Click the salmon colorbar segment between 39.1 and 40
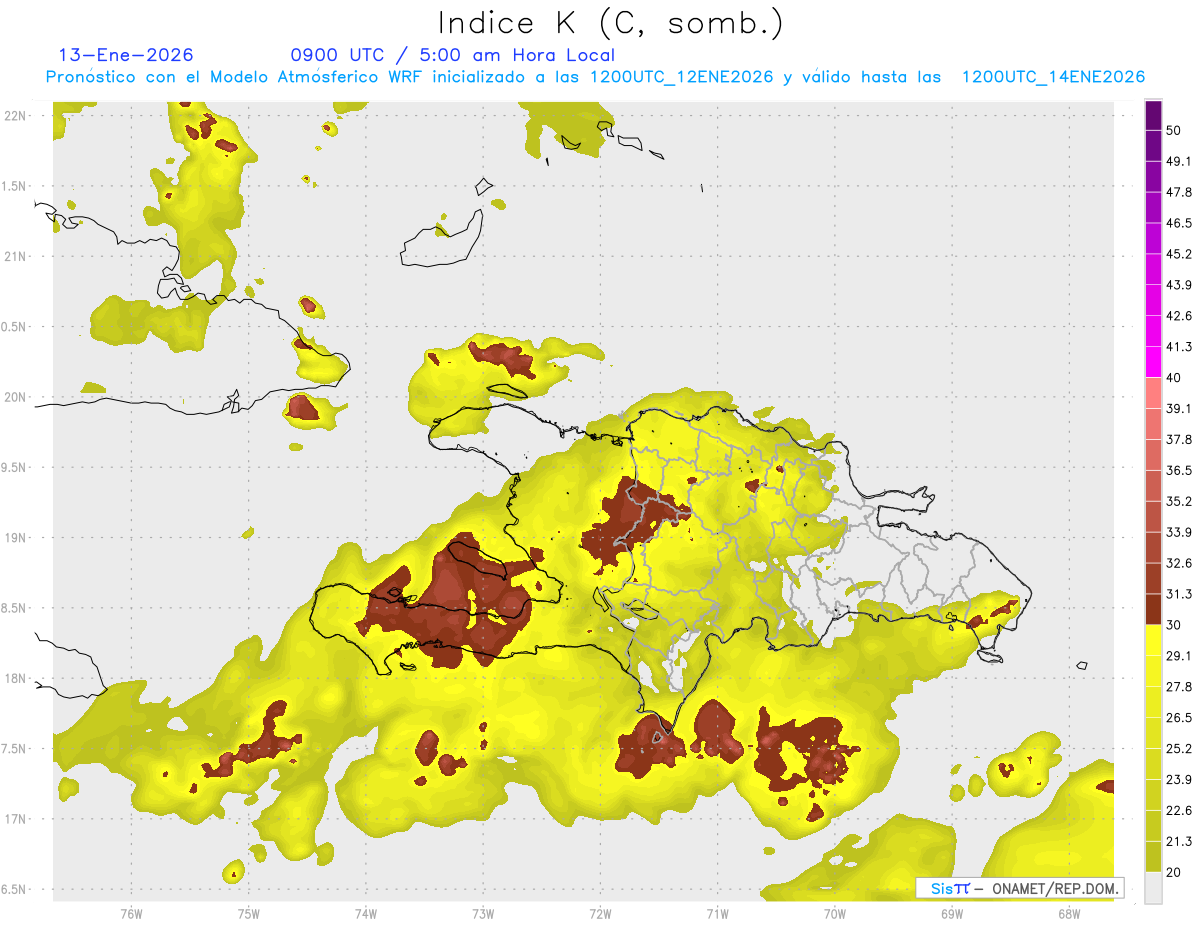1200x927 pixels. (x=1153, y=393)
